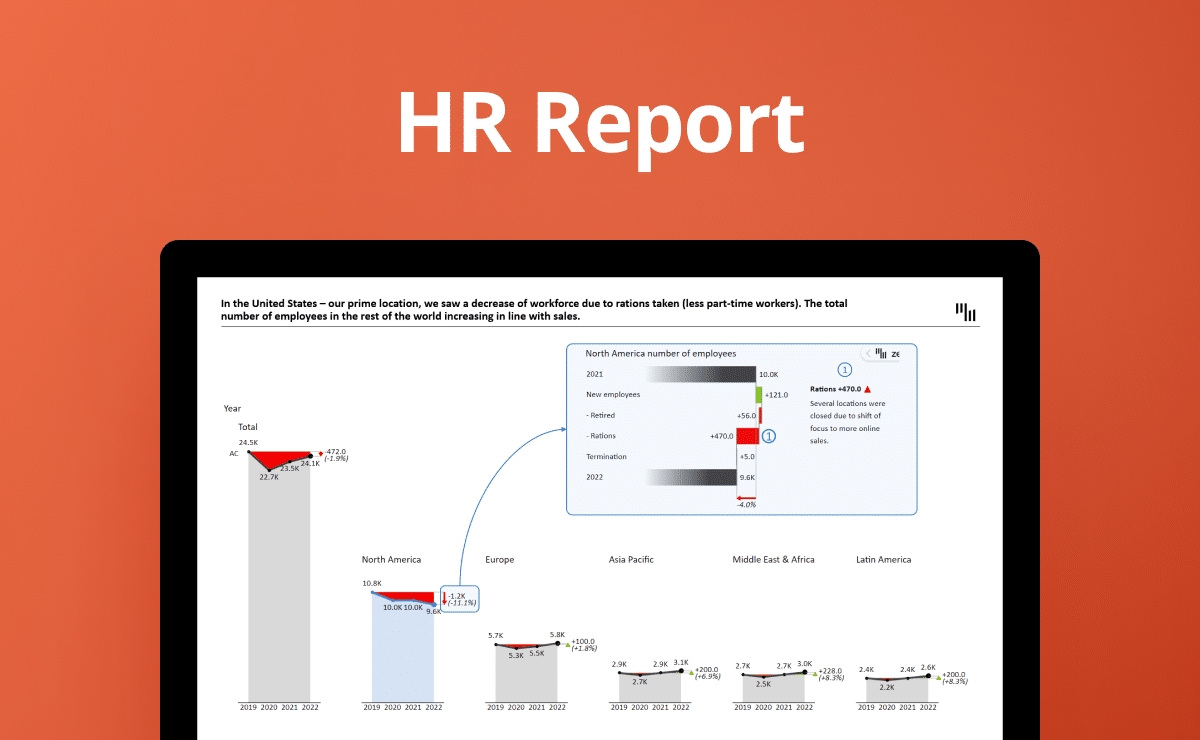This screenshot has width=1200, height=740.
Task: Click the red diamond marker beside -472.0
Action: click(x=320, y=454)
